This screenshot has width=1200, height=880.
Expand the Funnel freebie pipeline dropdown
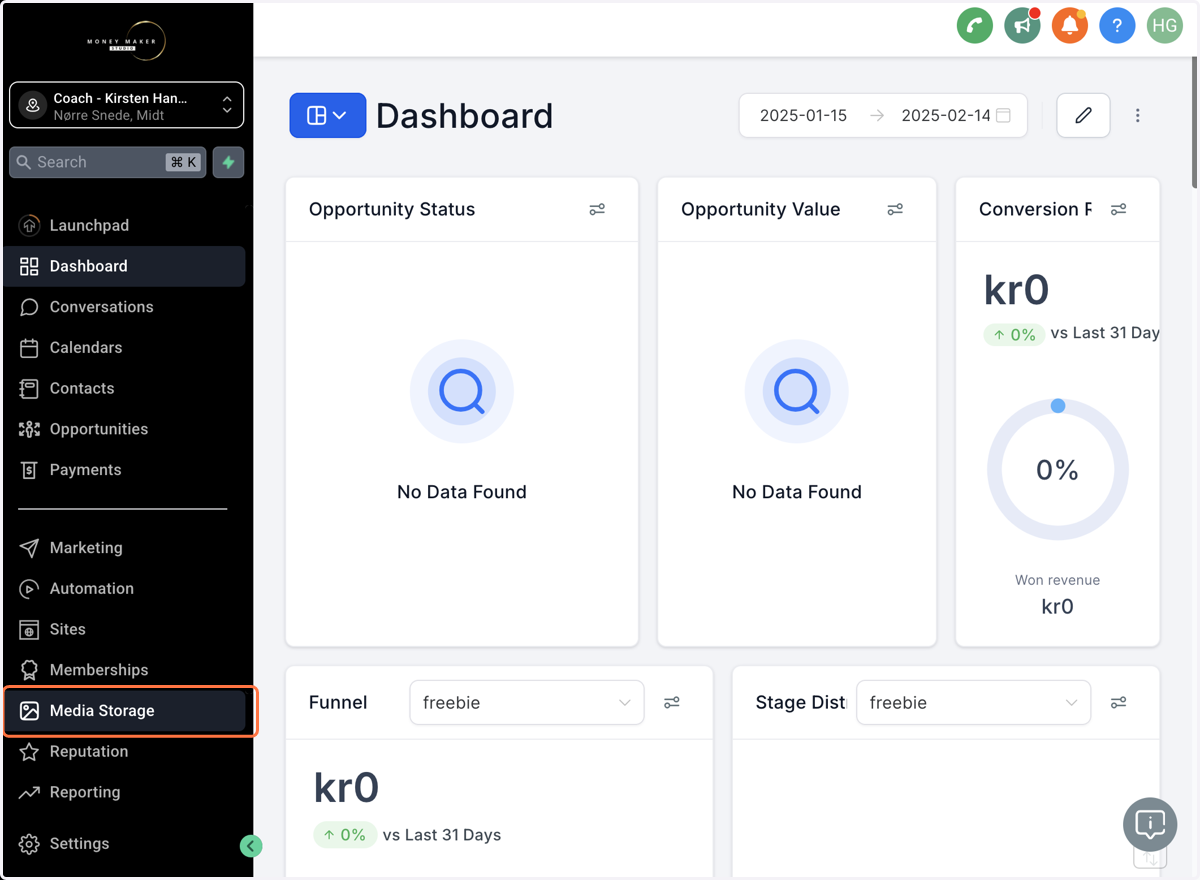pyautogui.click(x=527, y=703)
